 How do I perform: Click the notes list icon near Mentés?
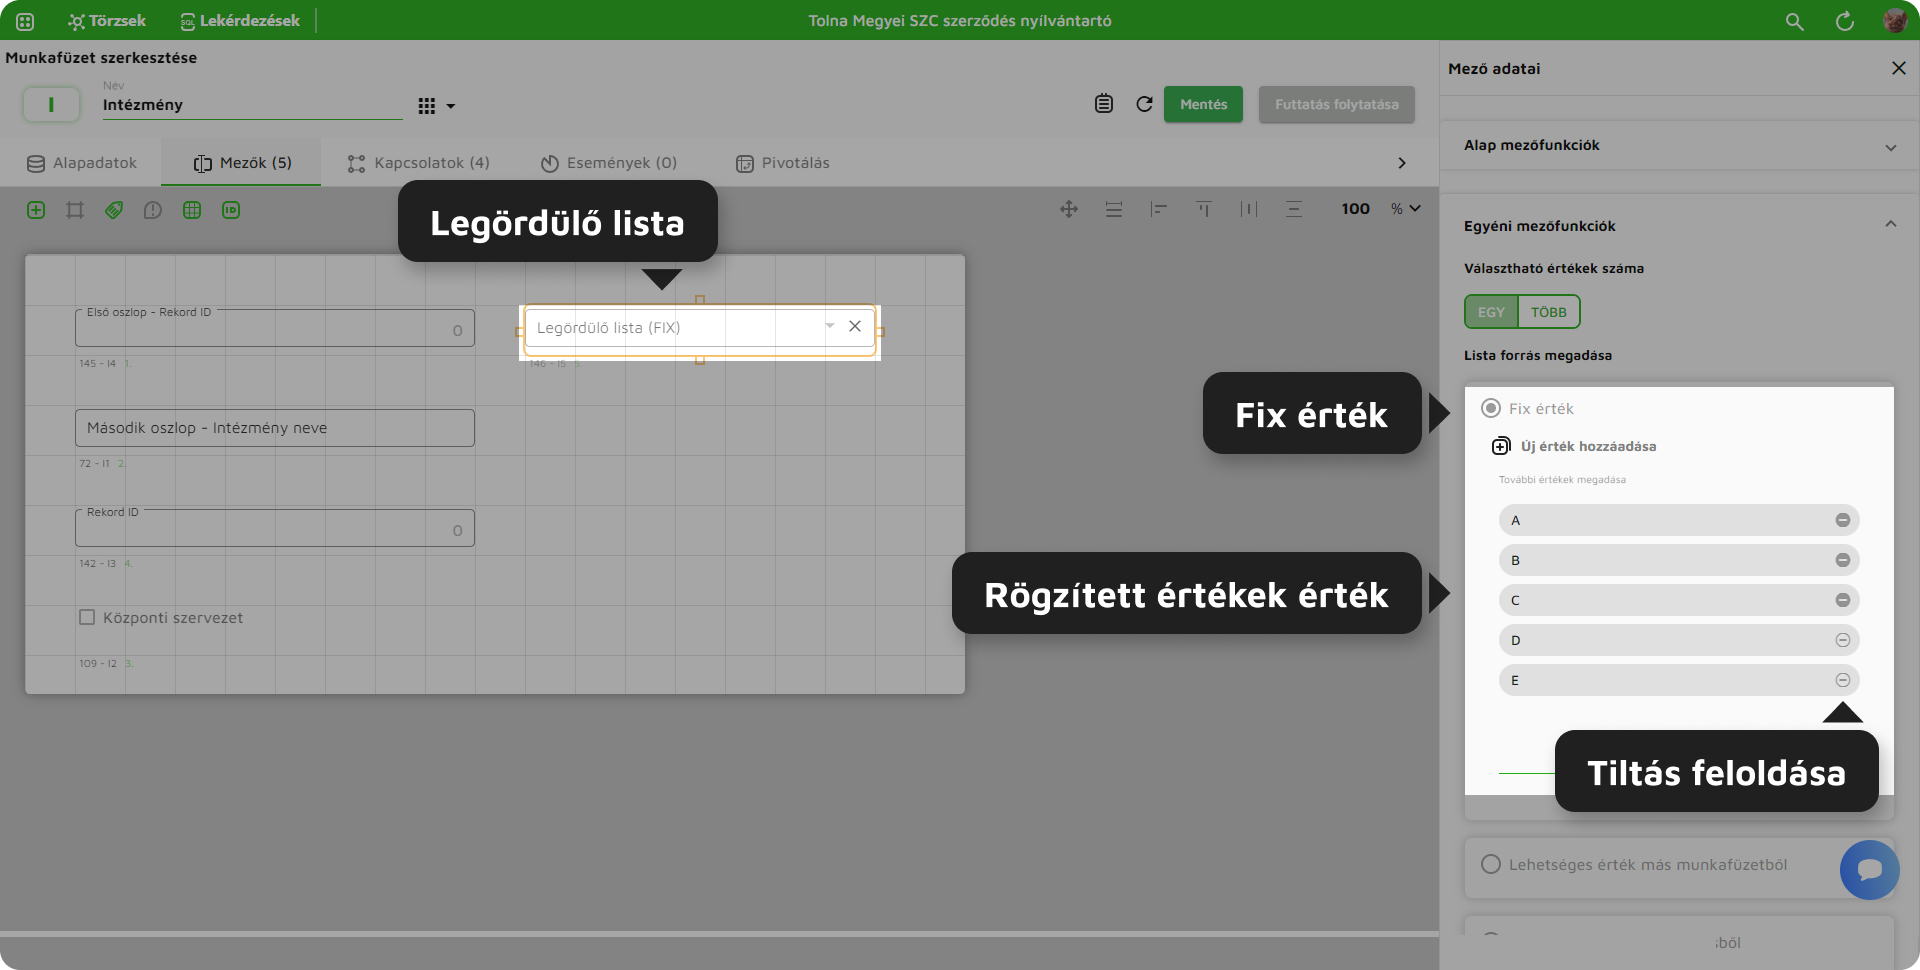coord(1104,104)
